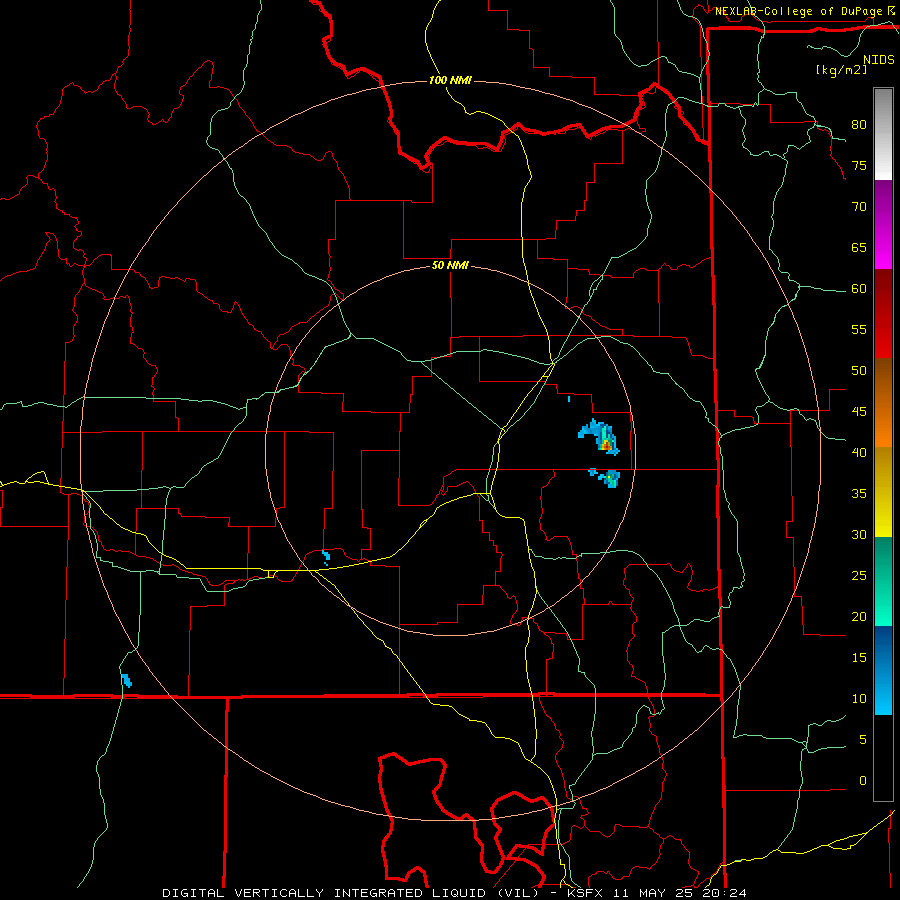Click the 30 value on the color scale

click(x=859, y=535)
